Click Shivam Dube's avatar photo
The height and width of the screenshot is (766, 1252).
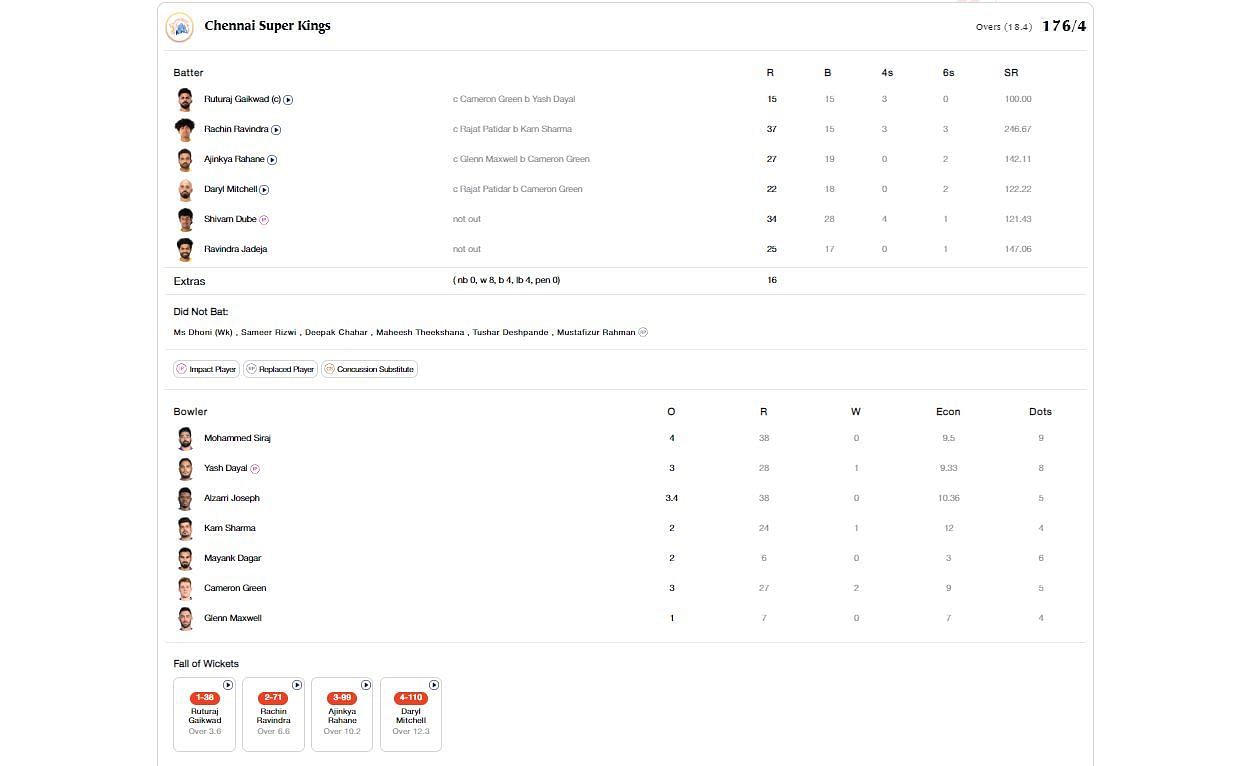pyautogui.click(x=185, y=219)
